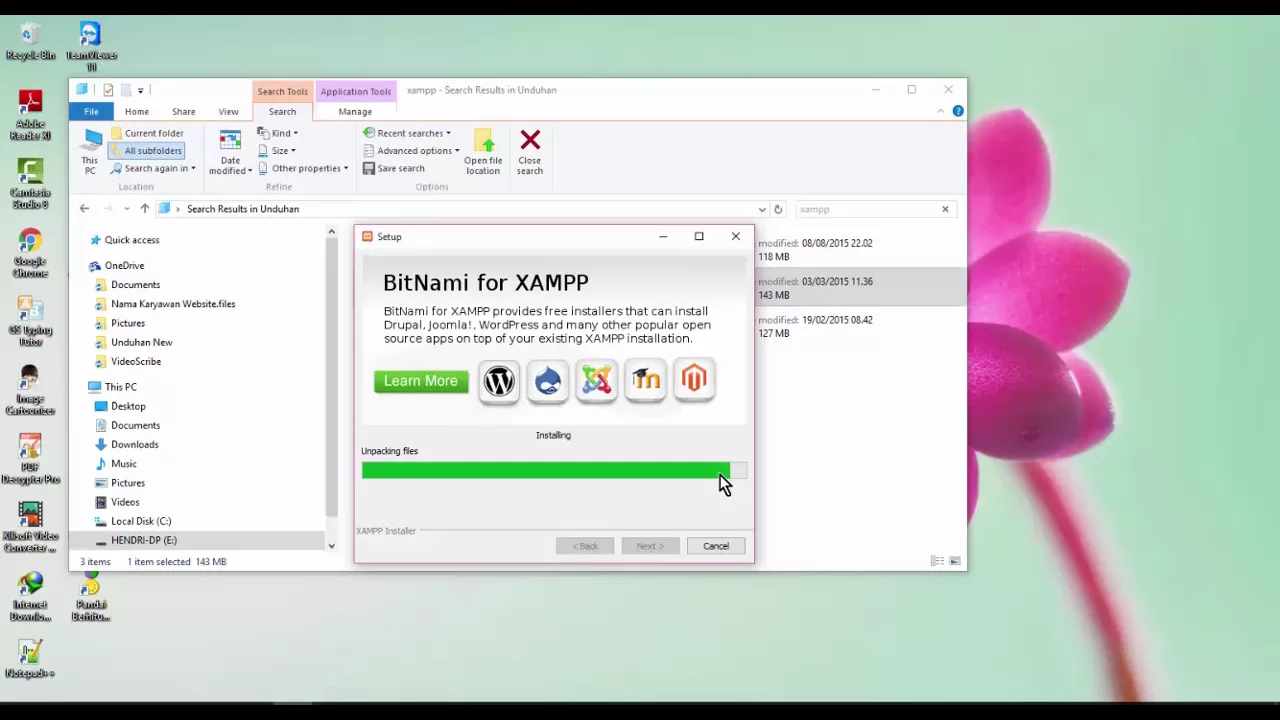Select This PC in navigation pane
1280x720 pixels.
pos(112,387)
